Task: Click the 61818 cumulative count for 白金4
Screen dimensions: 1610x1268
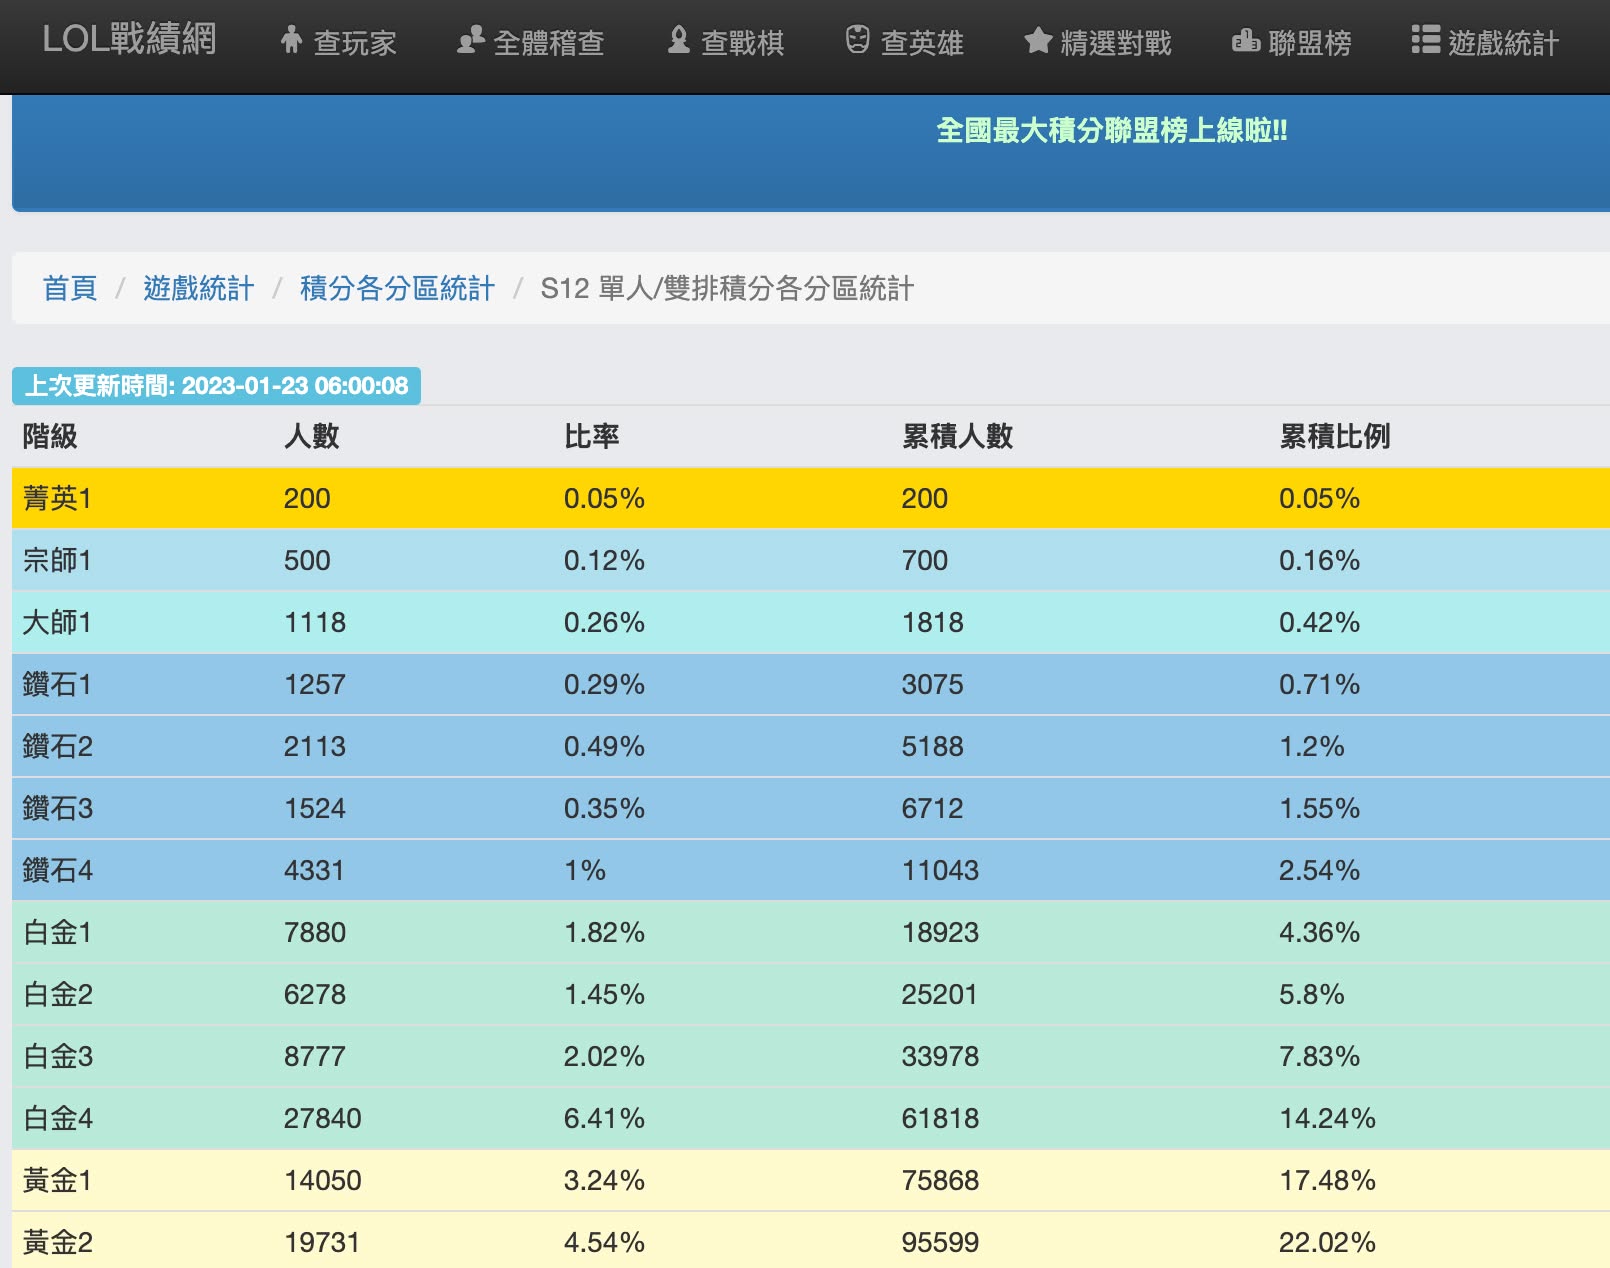Action: click(x=940, y=1118)
